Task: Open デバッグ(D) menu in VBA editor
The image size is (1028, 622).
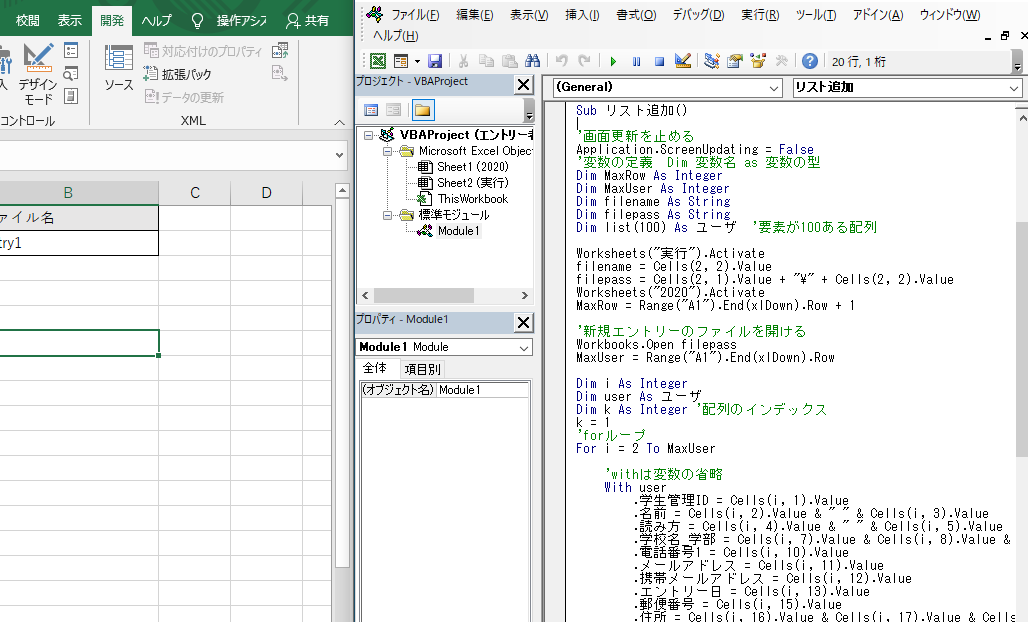Action: tap(698, 14)
